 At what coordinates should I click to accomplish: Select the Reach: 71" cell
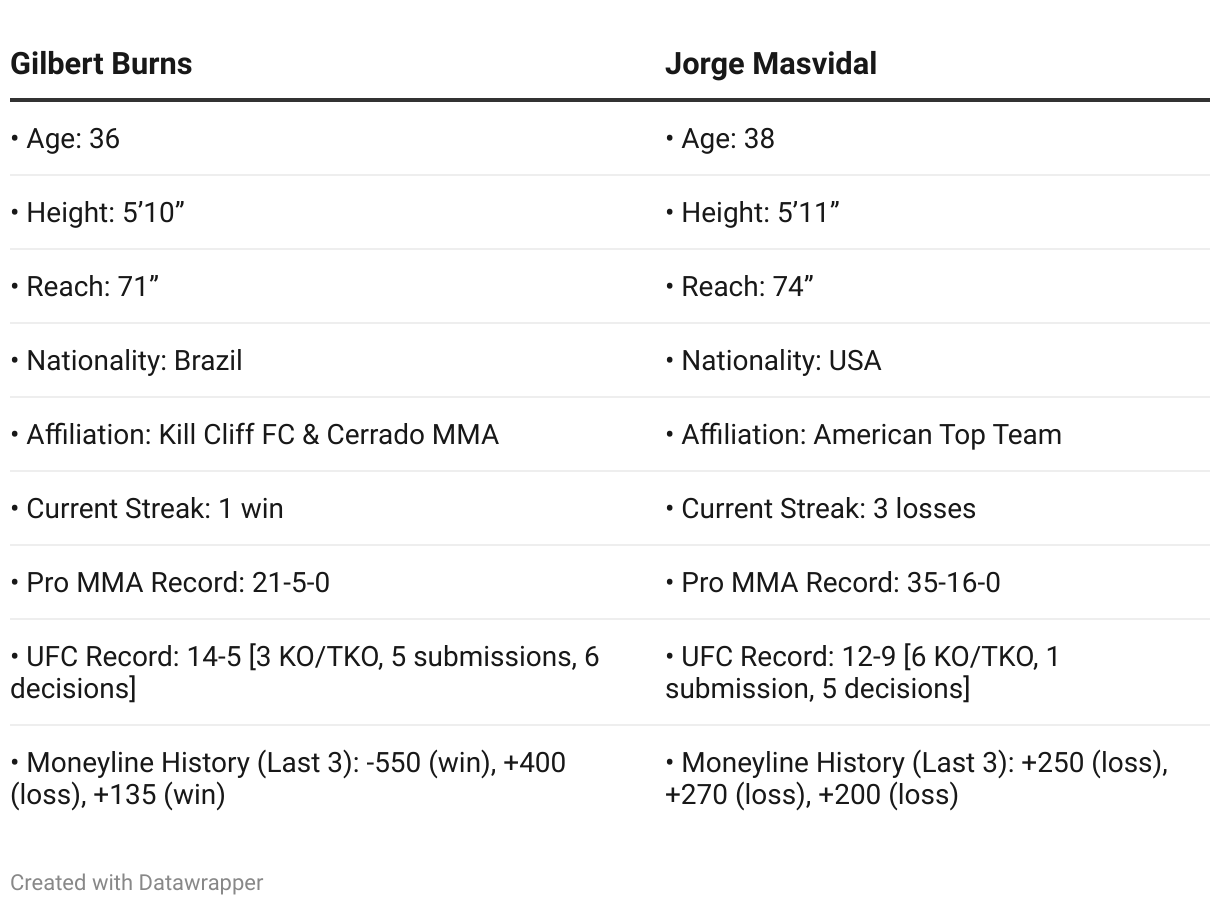[x=337, y=286]
